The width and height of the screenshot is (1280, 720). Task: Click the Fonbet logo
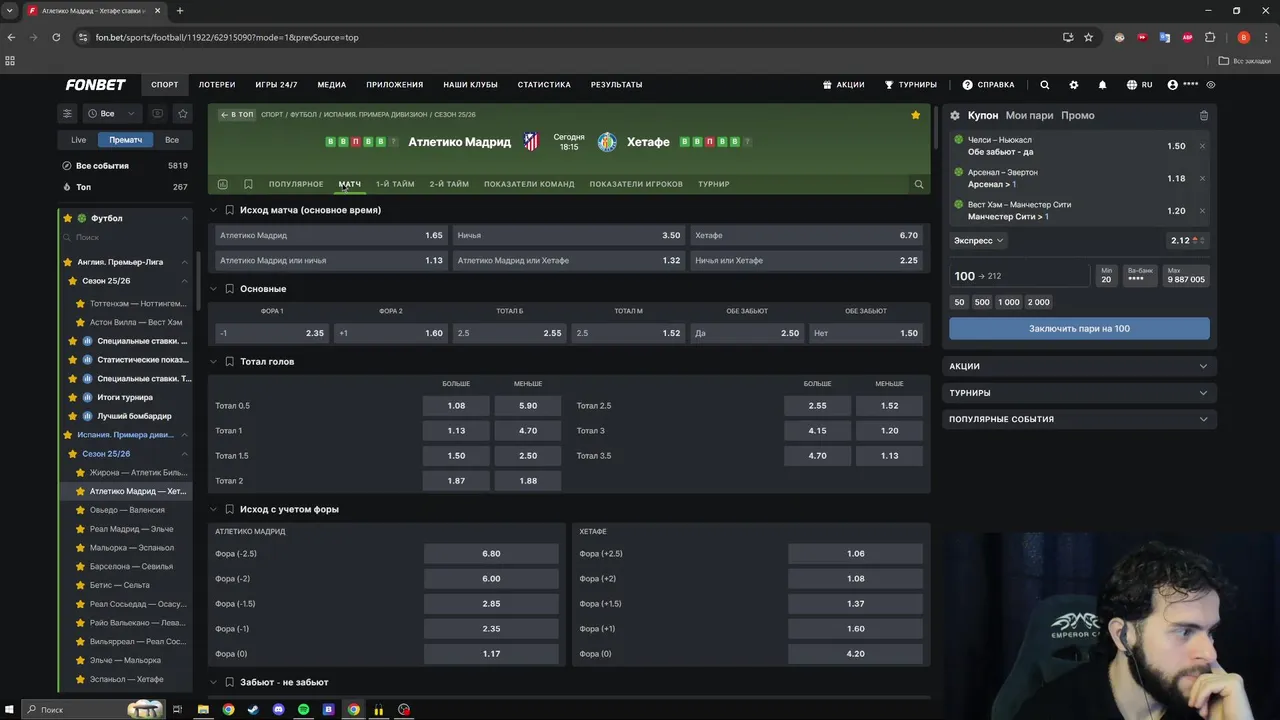(x=95, y=85)
